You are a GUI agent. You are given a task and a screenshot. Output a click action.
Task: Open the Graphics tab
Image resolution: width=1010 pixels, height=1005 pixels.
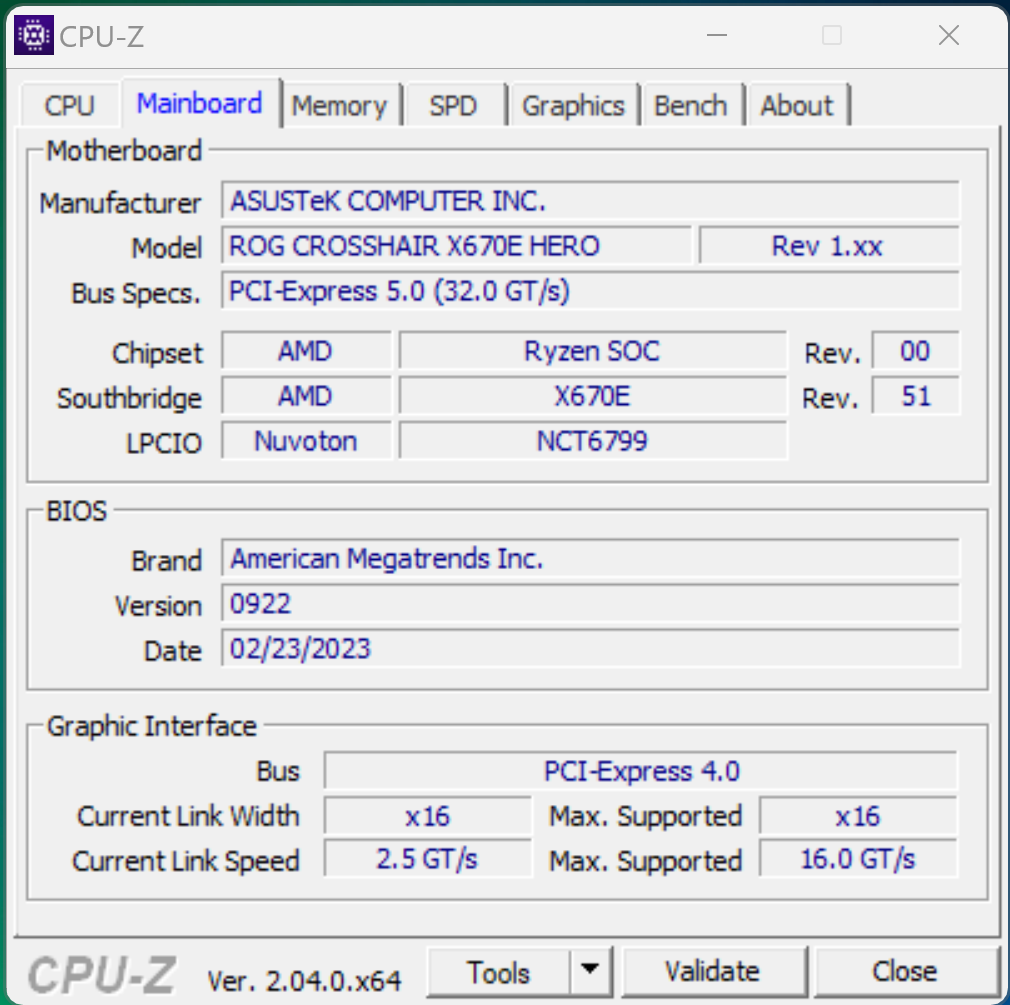[x=573, y=106]
